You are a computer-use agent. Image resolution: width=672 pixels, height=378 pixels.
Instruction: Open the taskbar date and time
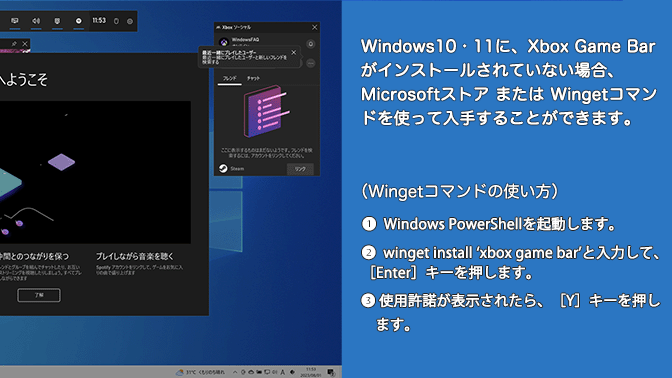[x=311, y=372]
